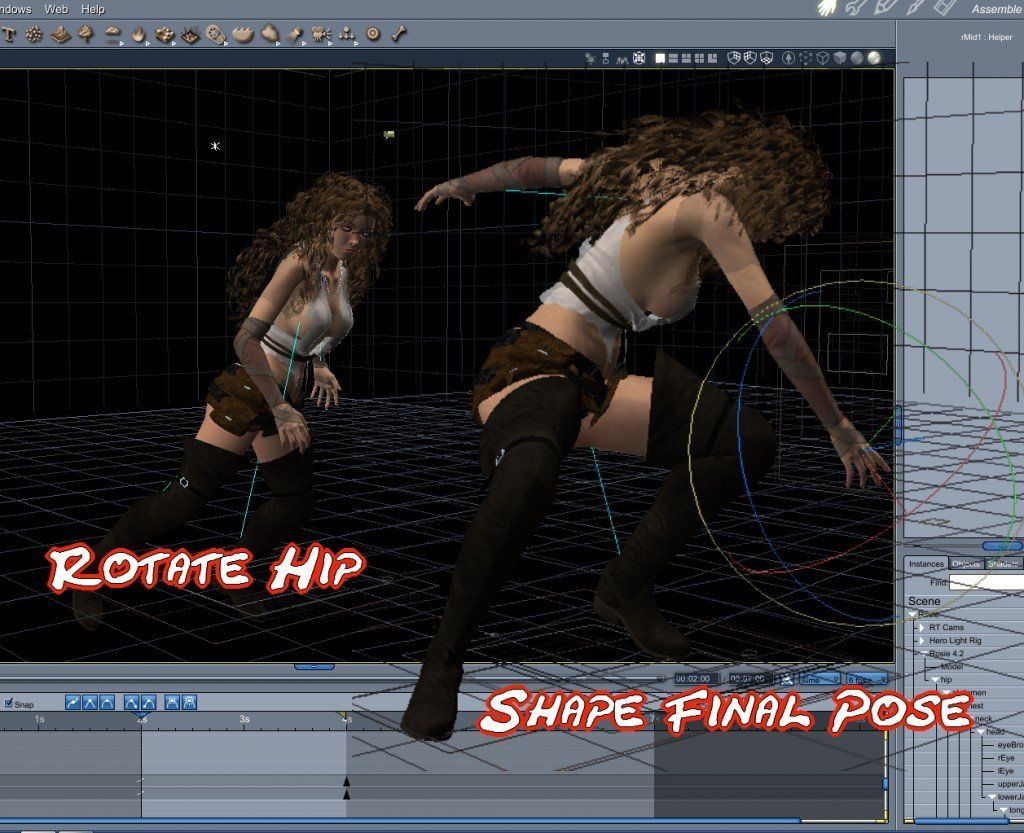This screenshot has height=833, width=1024.
Task: Click the current time field 00:02:00
Action: [x=696, y=679]
